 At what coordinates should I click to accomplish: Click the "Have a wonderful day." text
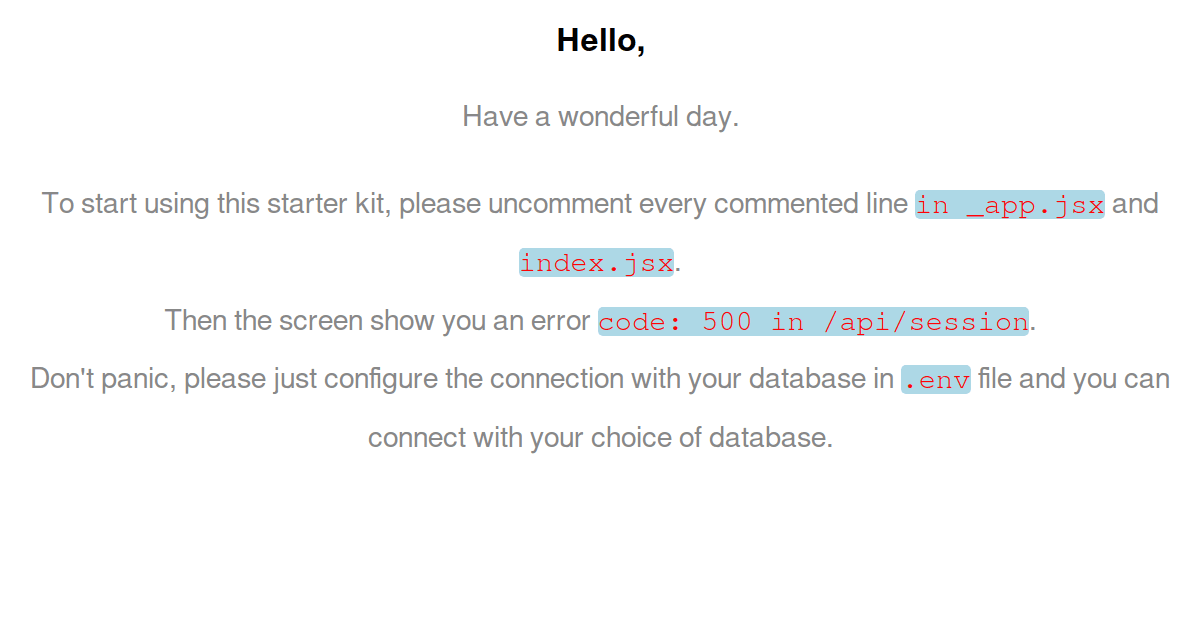click(600, 117)
